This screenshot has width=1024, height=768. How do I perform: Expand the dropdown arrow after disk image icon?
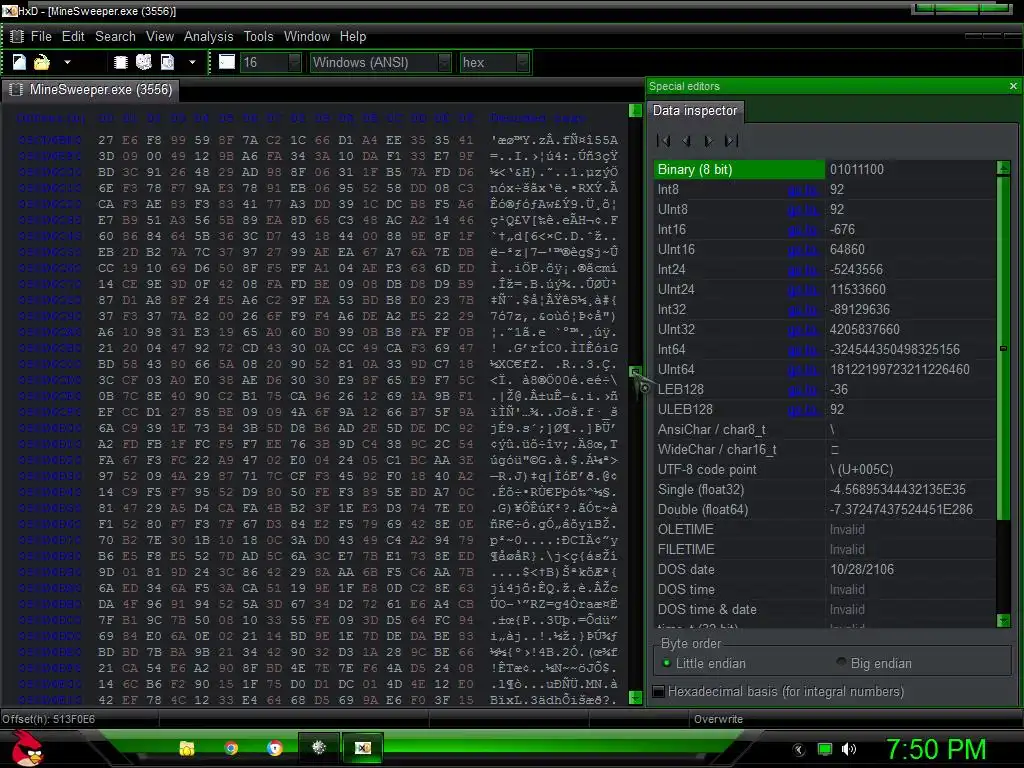point(192,63)
